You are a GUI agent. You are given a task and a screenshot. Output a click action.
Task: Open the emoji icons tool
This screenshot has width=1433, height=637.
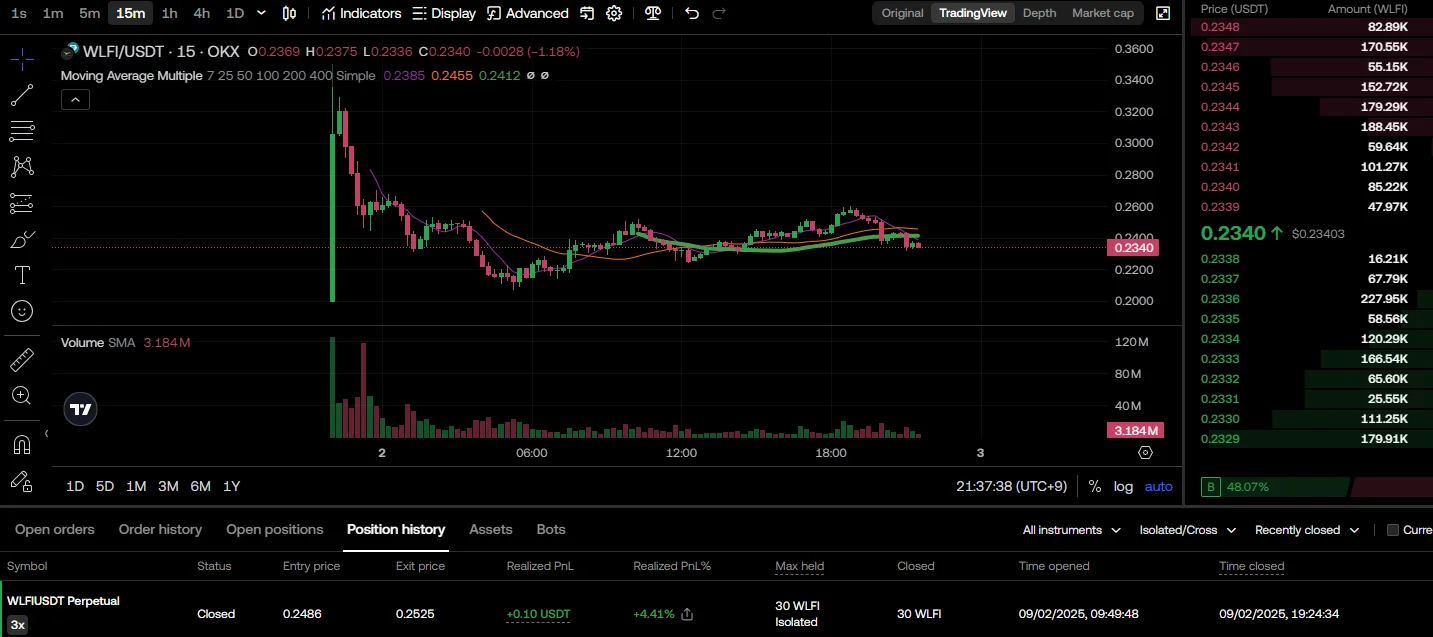point(22,311)
